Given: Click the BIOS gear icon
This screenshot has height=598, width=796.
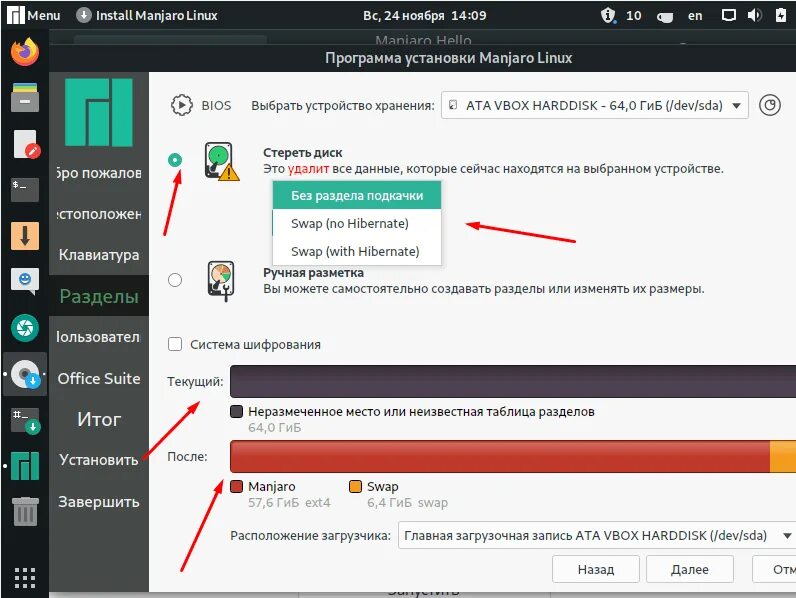Looking at the screenshot, I should pos(181,106).
